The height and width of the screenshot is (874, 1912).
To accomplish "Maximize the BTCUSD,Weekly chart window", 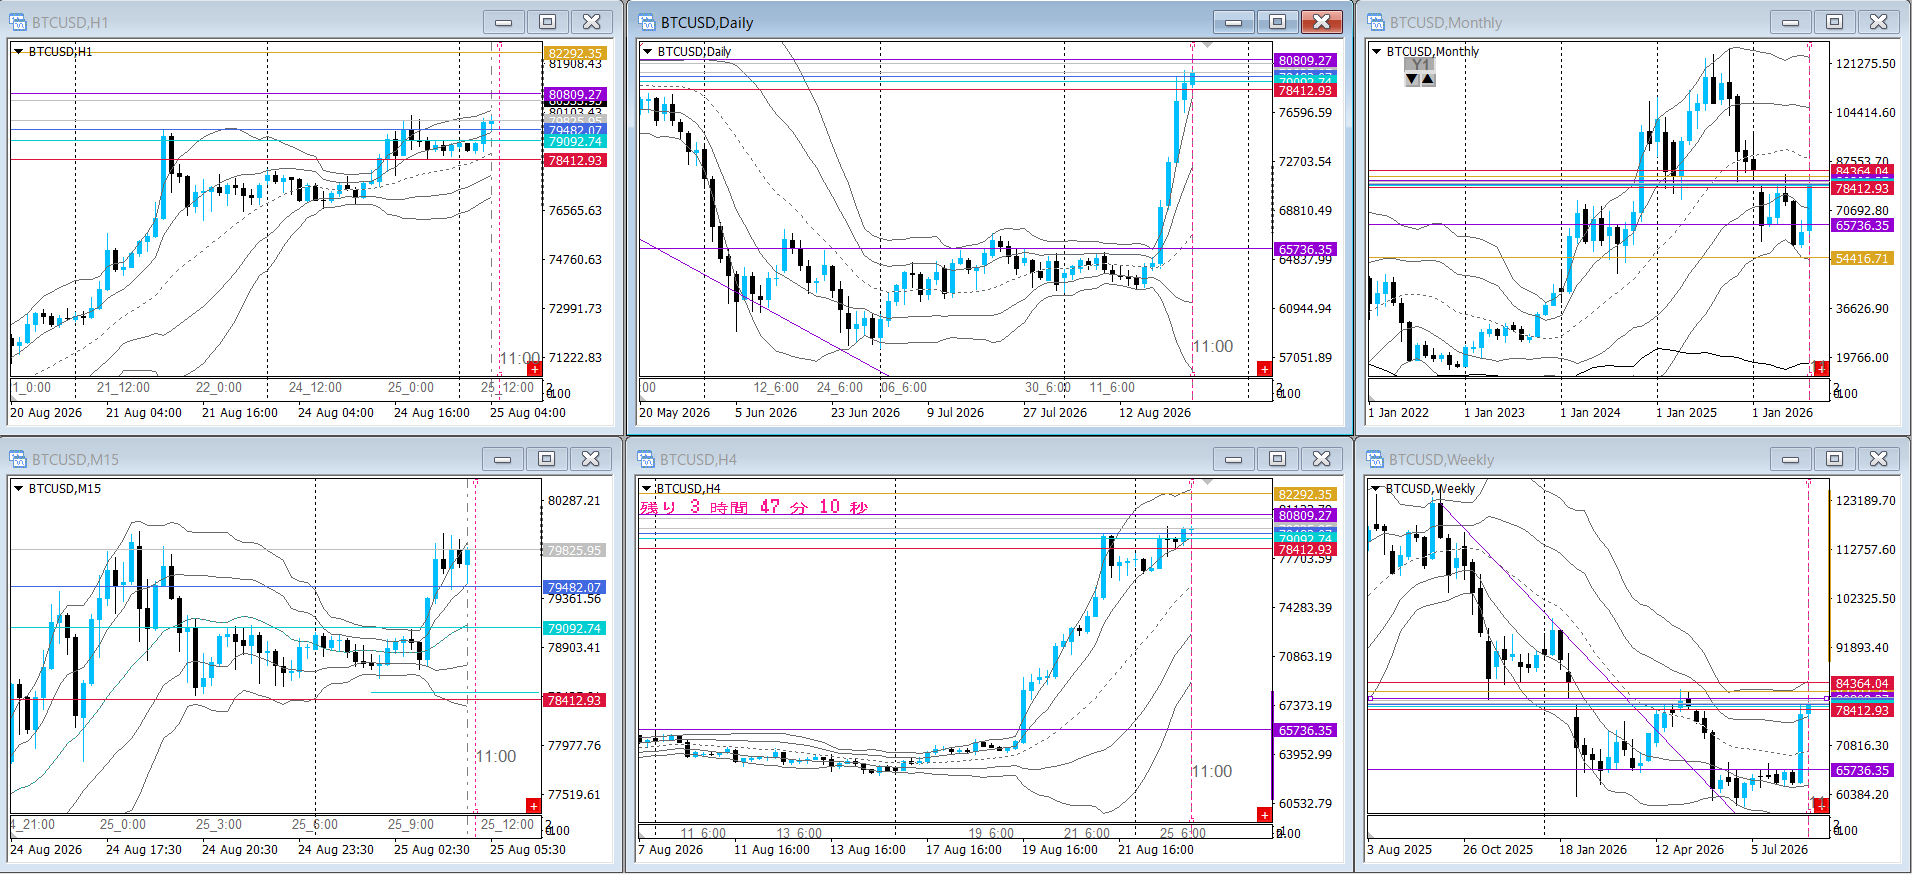I will pos(1834,459).
